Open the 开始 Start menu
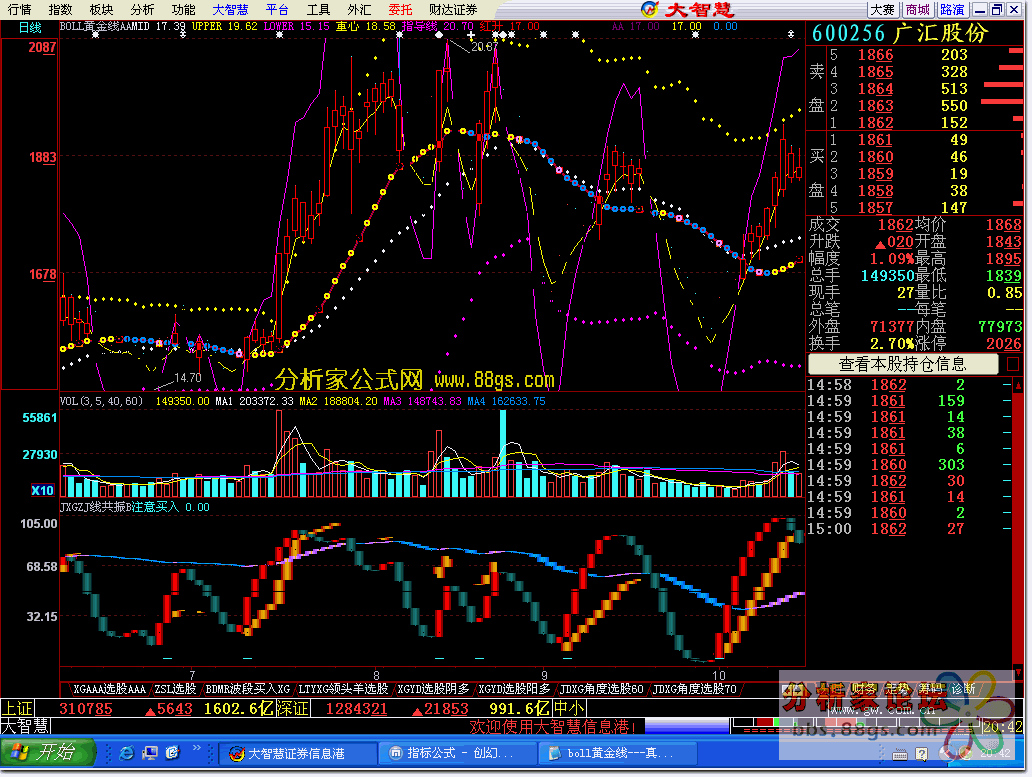This screenshot has height=777, width=1032. tap(48, 753)
